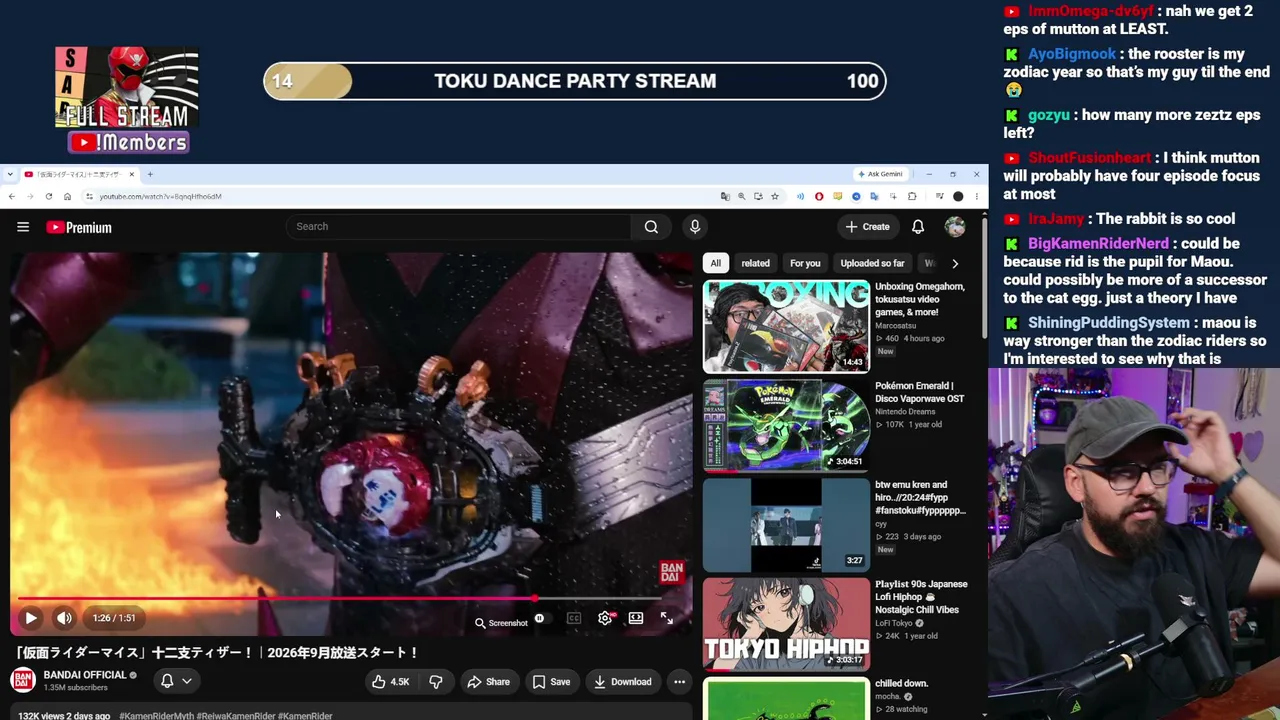
Task: Focus the YouTube Search field
Action: coord(458,227)
